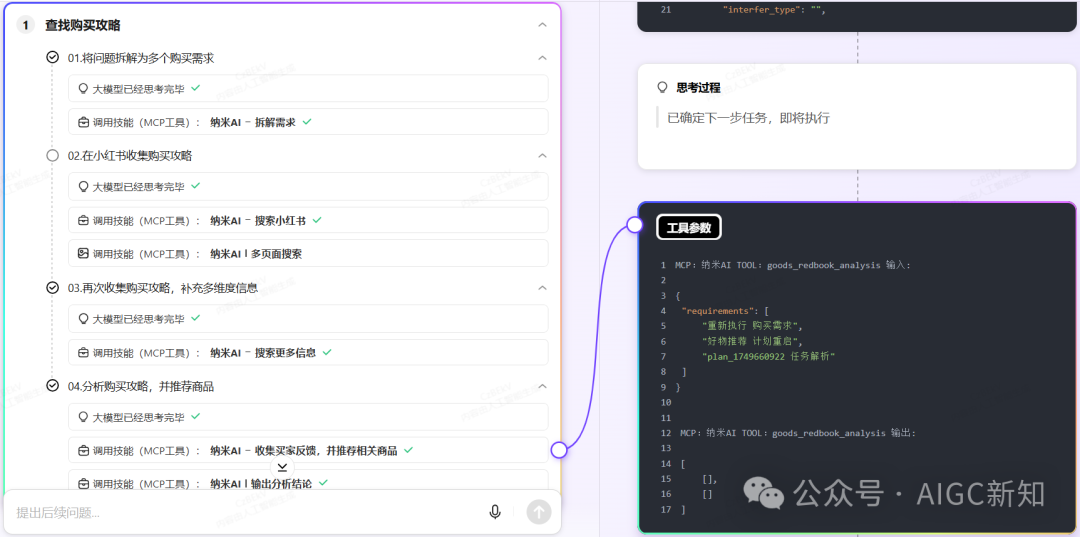Open 大模型已经思考完毕 row under step 02

pyautogui.click(x=309, y=186)
